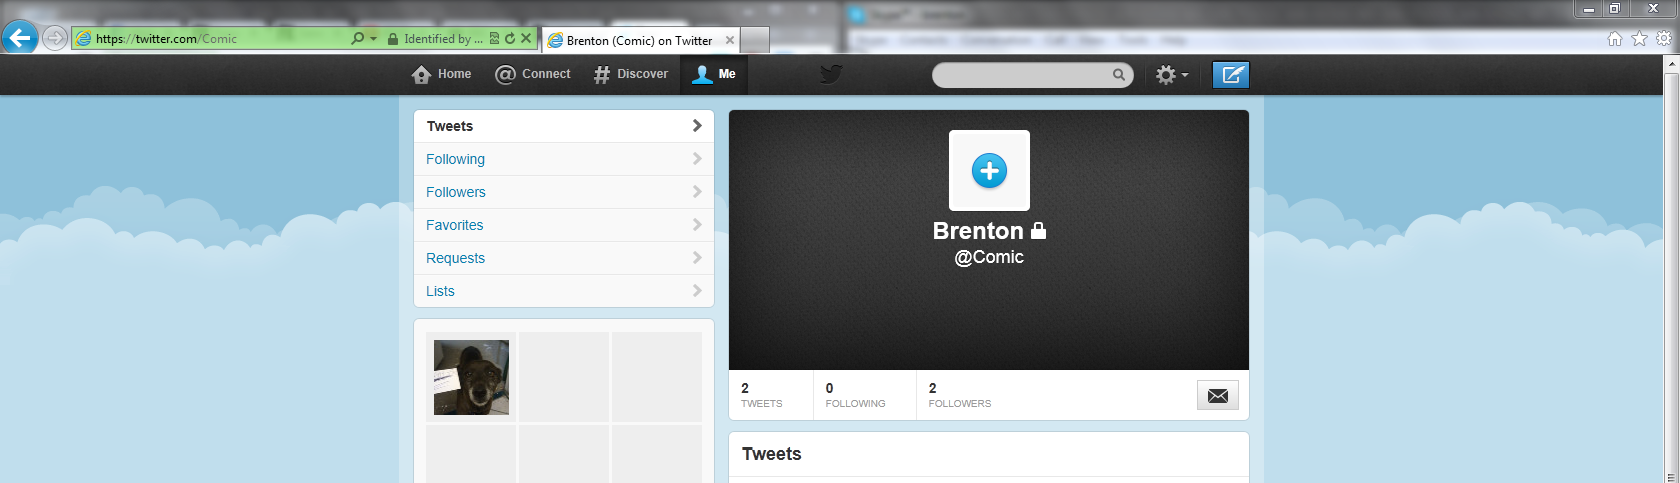Add a profile photo with the plus icon

pos(989,171)
